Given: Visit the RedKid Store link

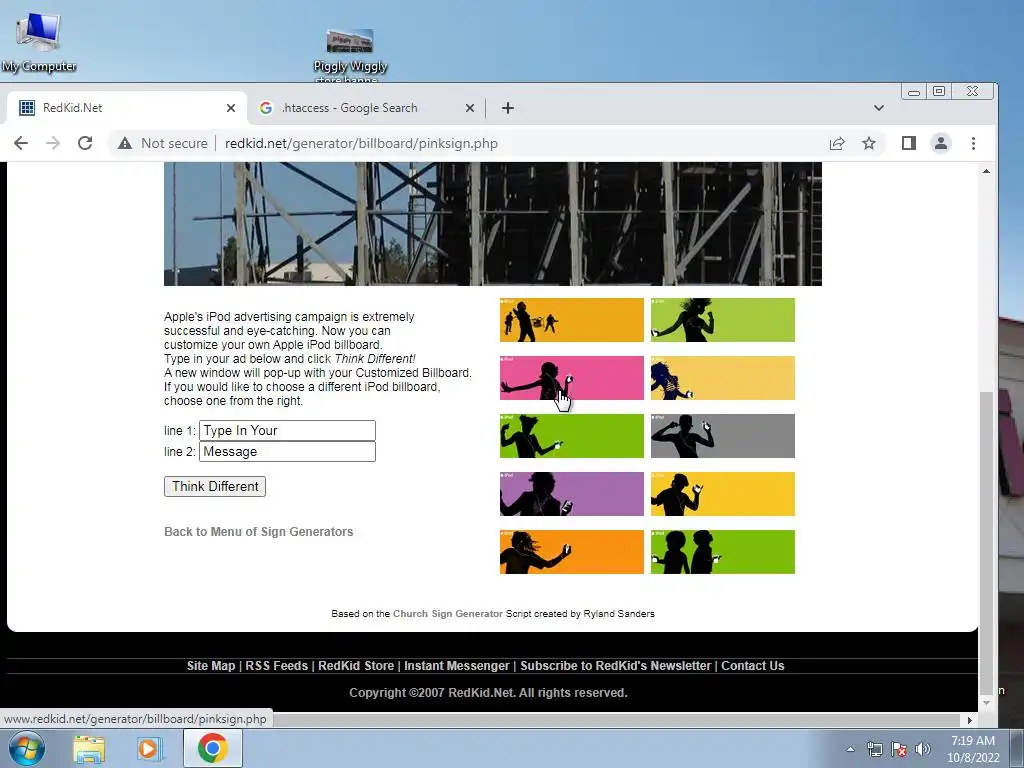Looking at the screenshot, I should coord(356,665).
